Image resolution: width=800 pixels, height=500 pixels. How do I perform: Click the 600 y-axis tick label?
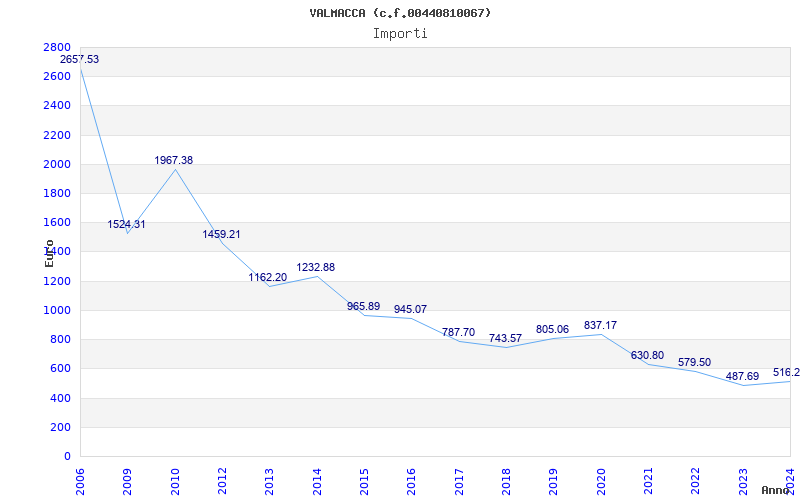point(60,368)
